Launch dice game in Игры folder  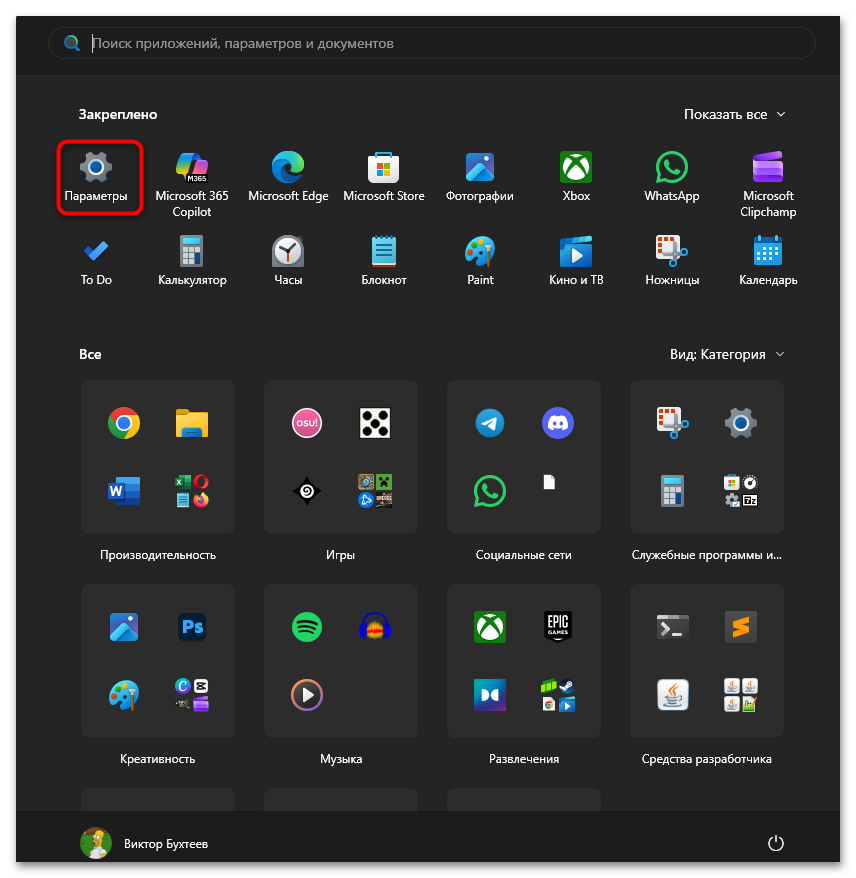375,423
